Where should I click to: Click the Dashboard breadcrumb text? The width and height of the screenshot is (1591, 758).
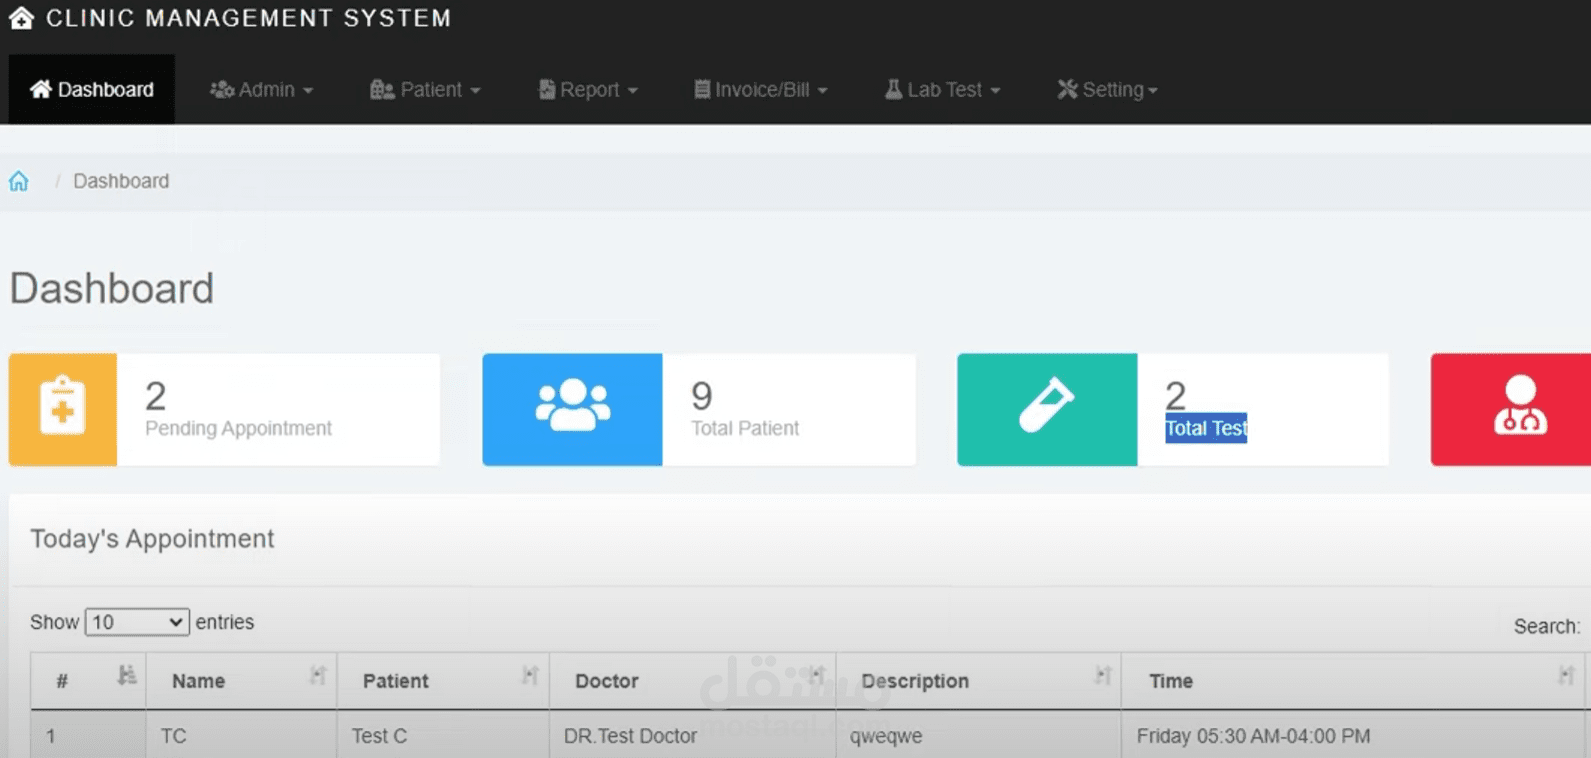click(121, 181)
